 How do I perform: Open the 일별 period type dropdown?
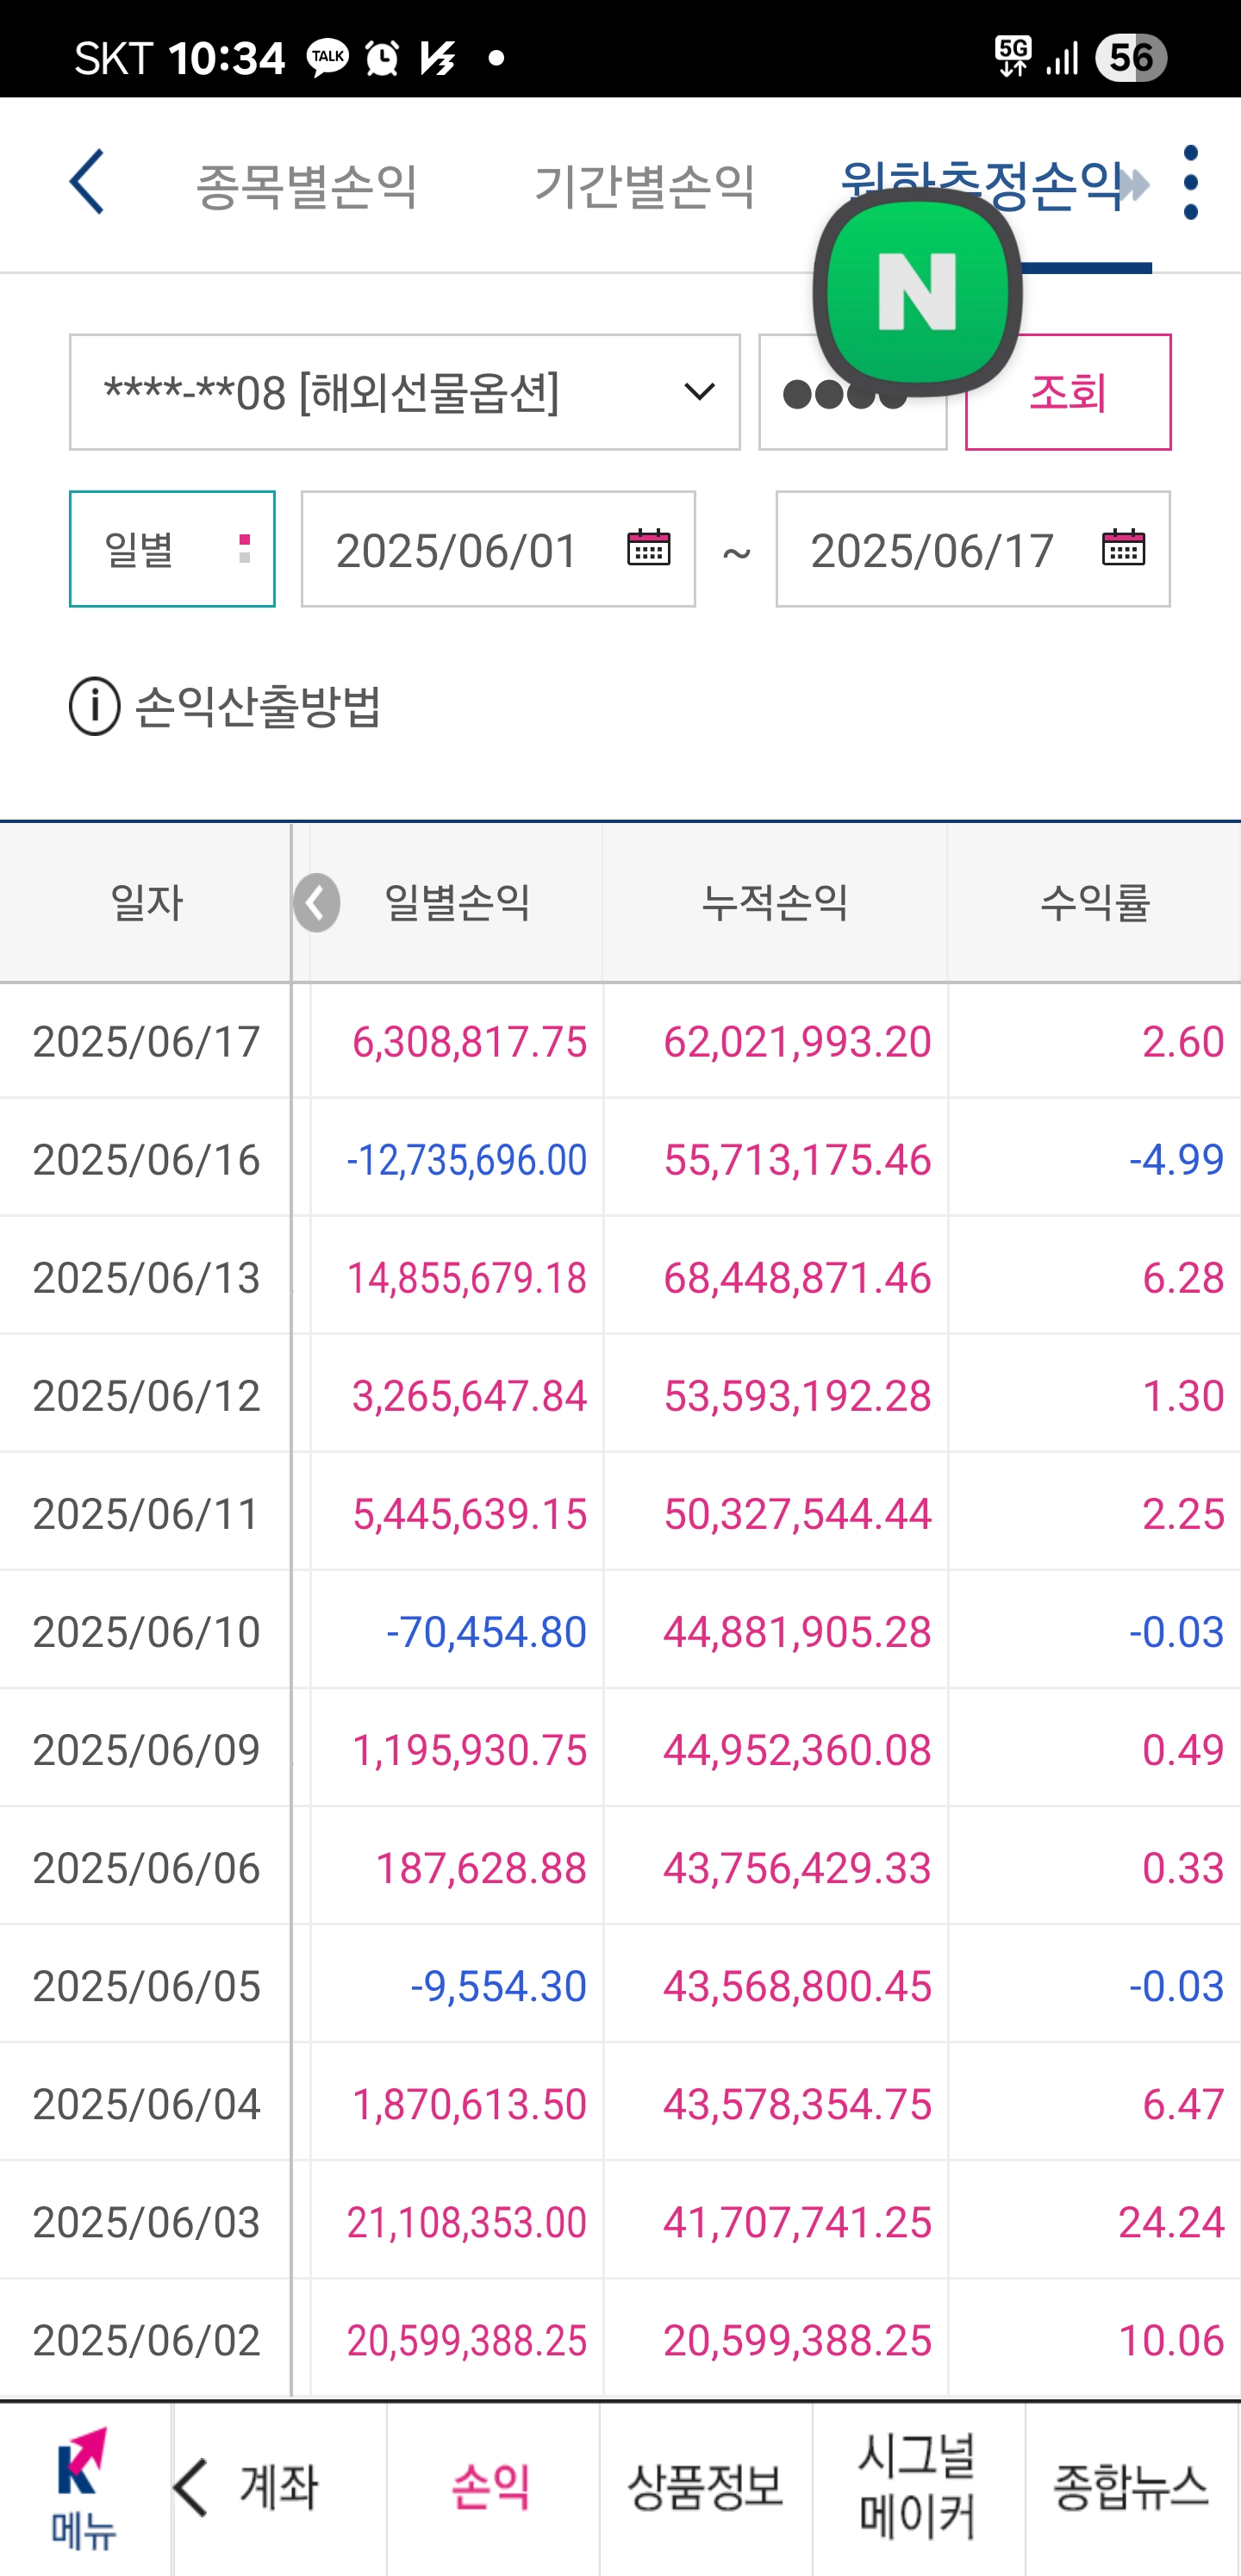coord(172,549)
